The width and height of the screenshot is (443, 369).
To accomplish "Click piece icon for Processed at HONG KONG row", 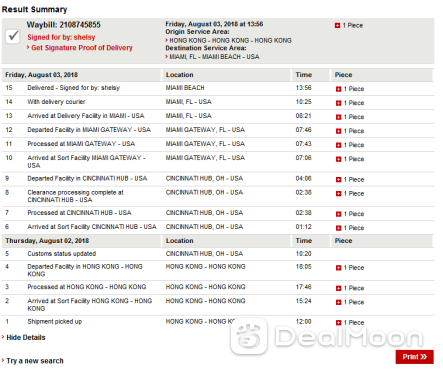I will pos(338,288).
